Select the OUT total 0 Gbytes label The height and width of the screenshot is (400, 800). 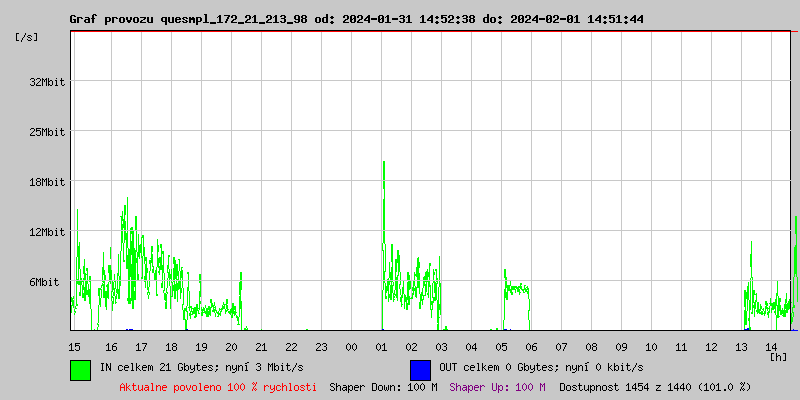pyautogui.click(x=526, y=368)
